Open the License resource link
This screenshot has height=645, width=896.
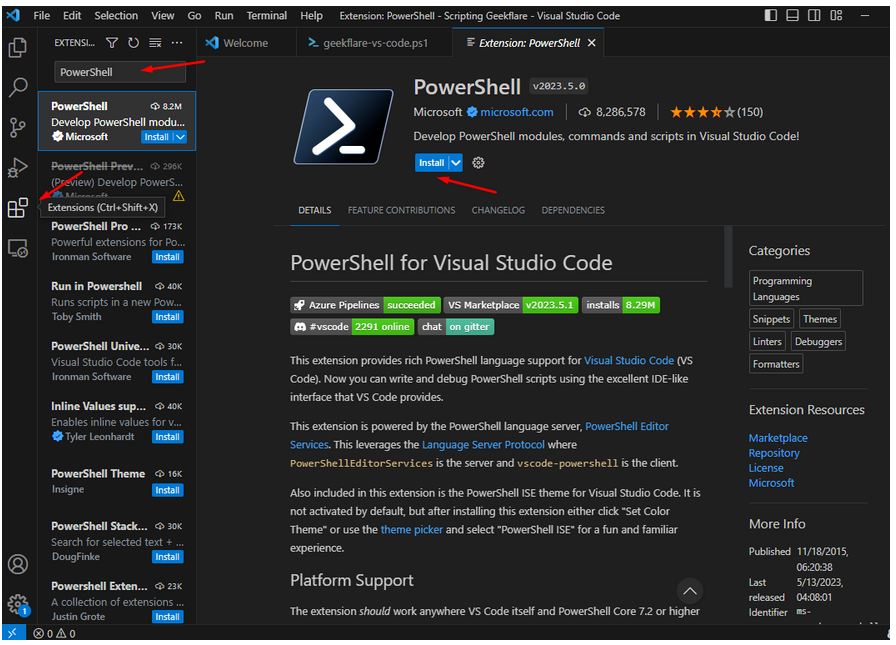(x=766, y=468)
